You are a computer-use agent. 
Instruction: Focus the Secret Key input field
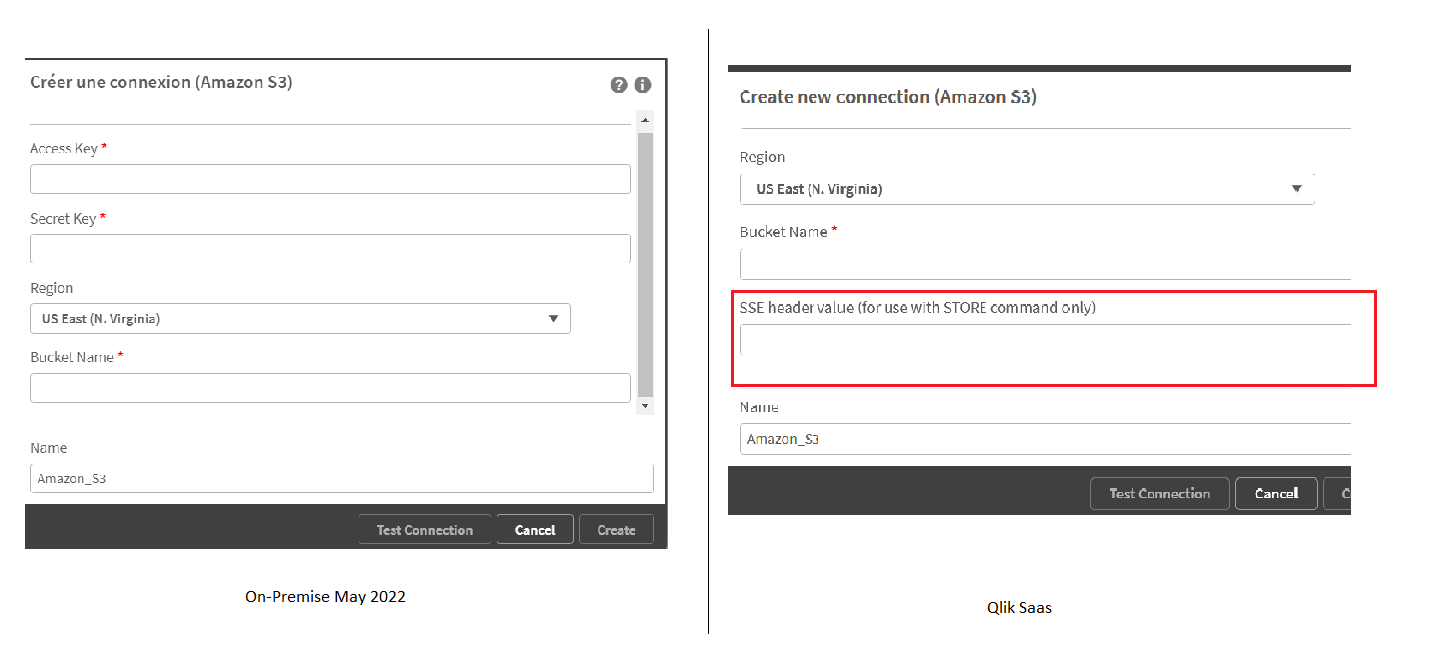[330, 249]
